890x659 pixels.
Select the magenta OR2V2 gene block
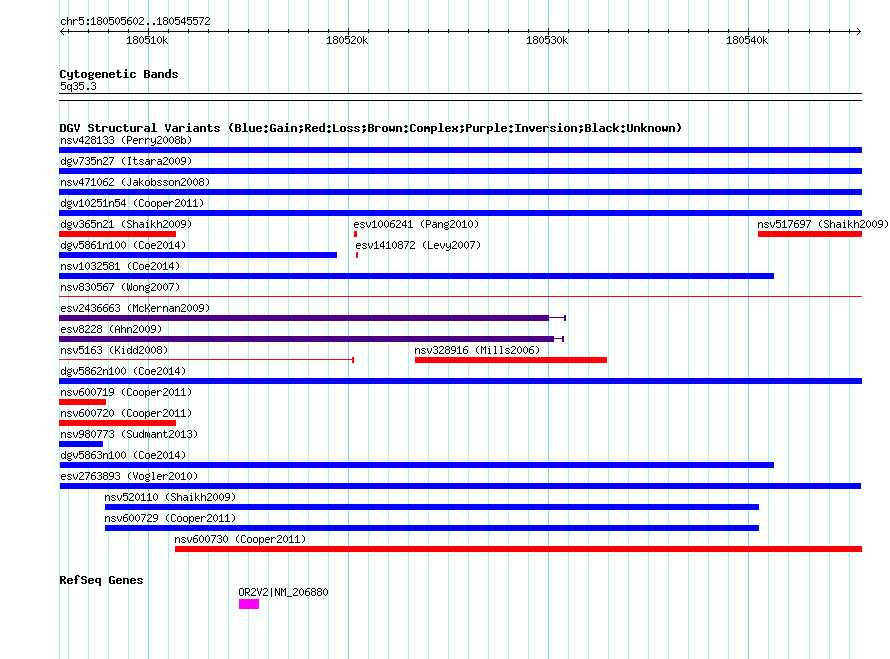click(x=249, y=605)
